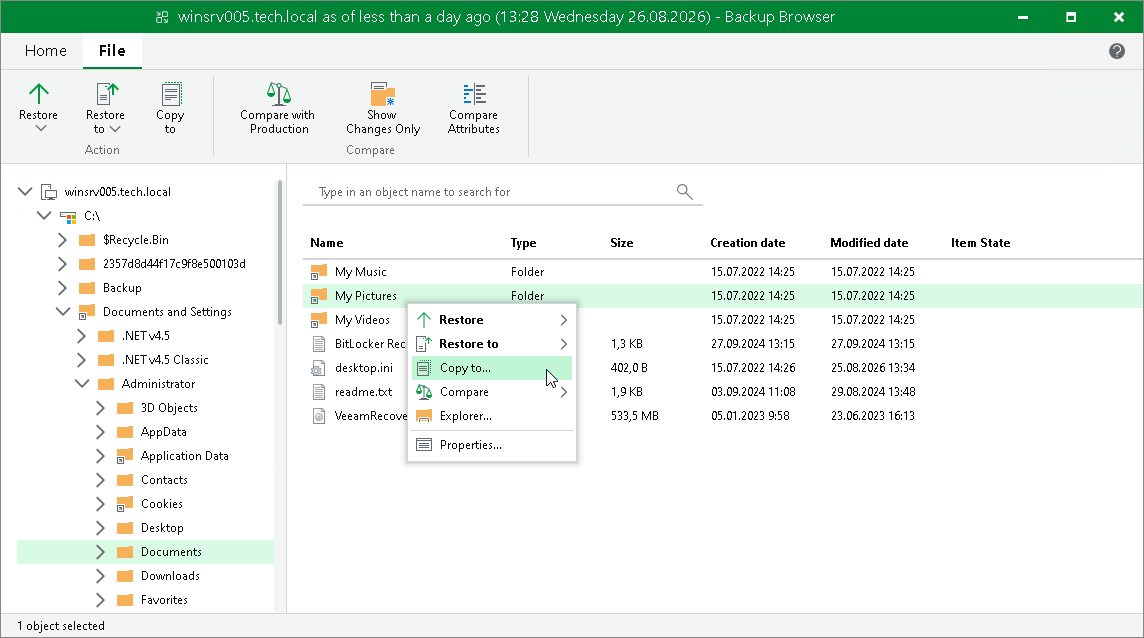Viewport: 1144px width, 638px height.
Task: Sort by Name column header
Action: (326, 243)
